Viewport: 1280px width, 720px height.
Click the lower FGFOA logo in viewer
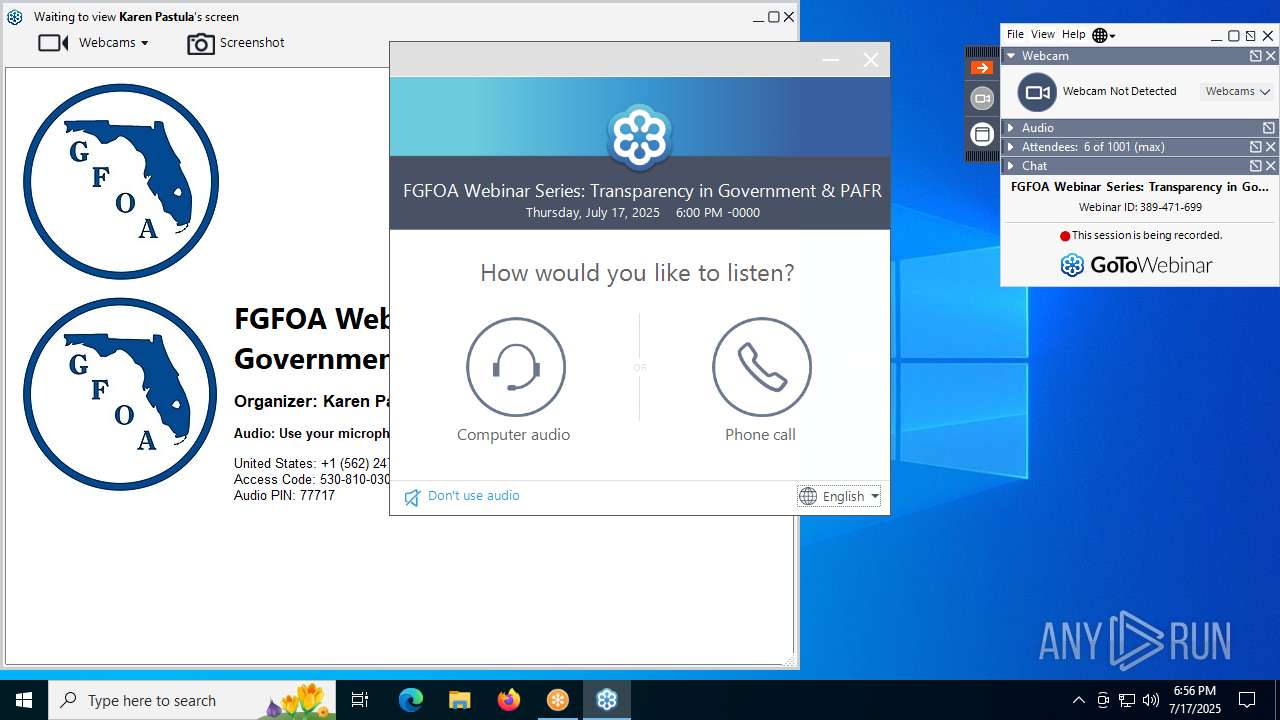[x=120, y=394]
